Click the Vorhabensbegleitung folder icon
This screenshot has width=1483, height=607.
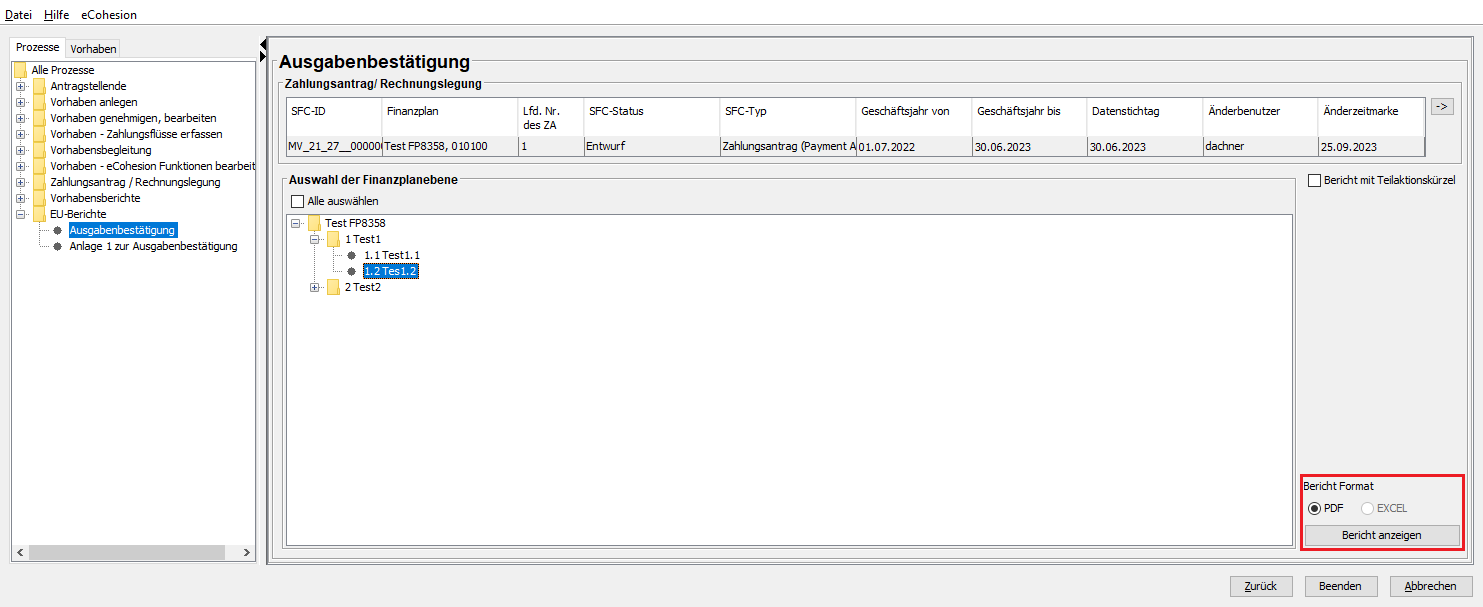tap(39, 150)
